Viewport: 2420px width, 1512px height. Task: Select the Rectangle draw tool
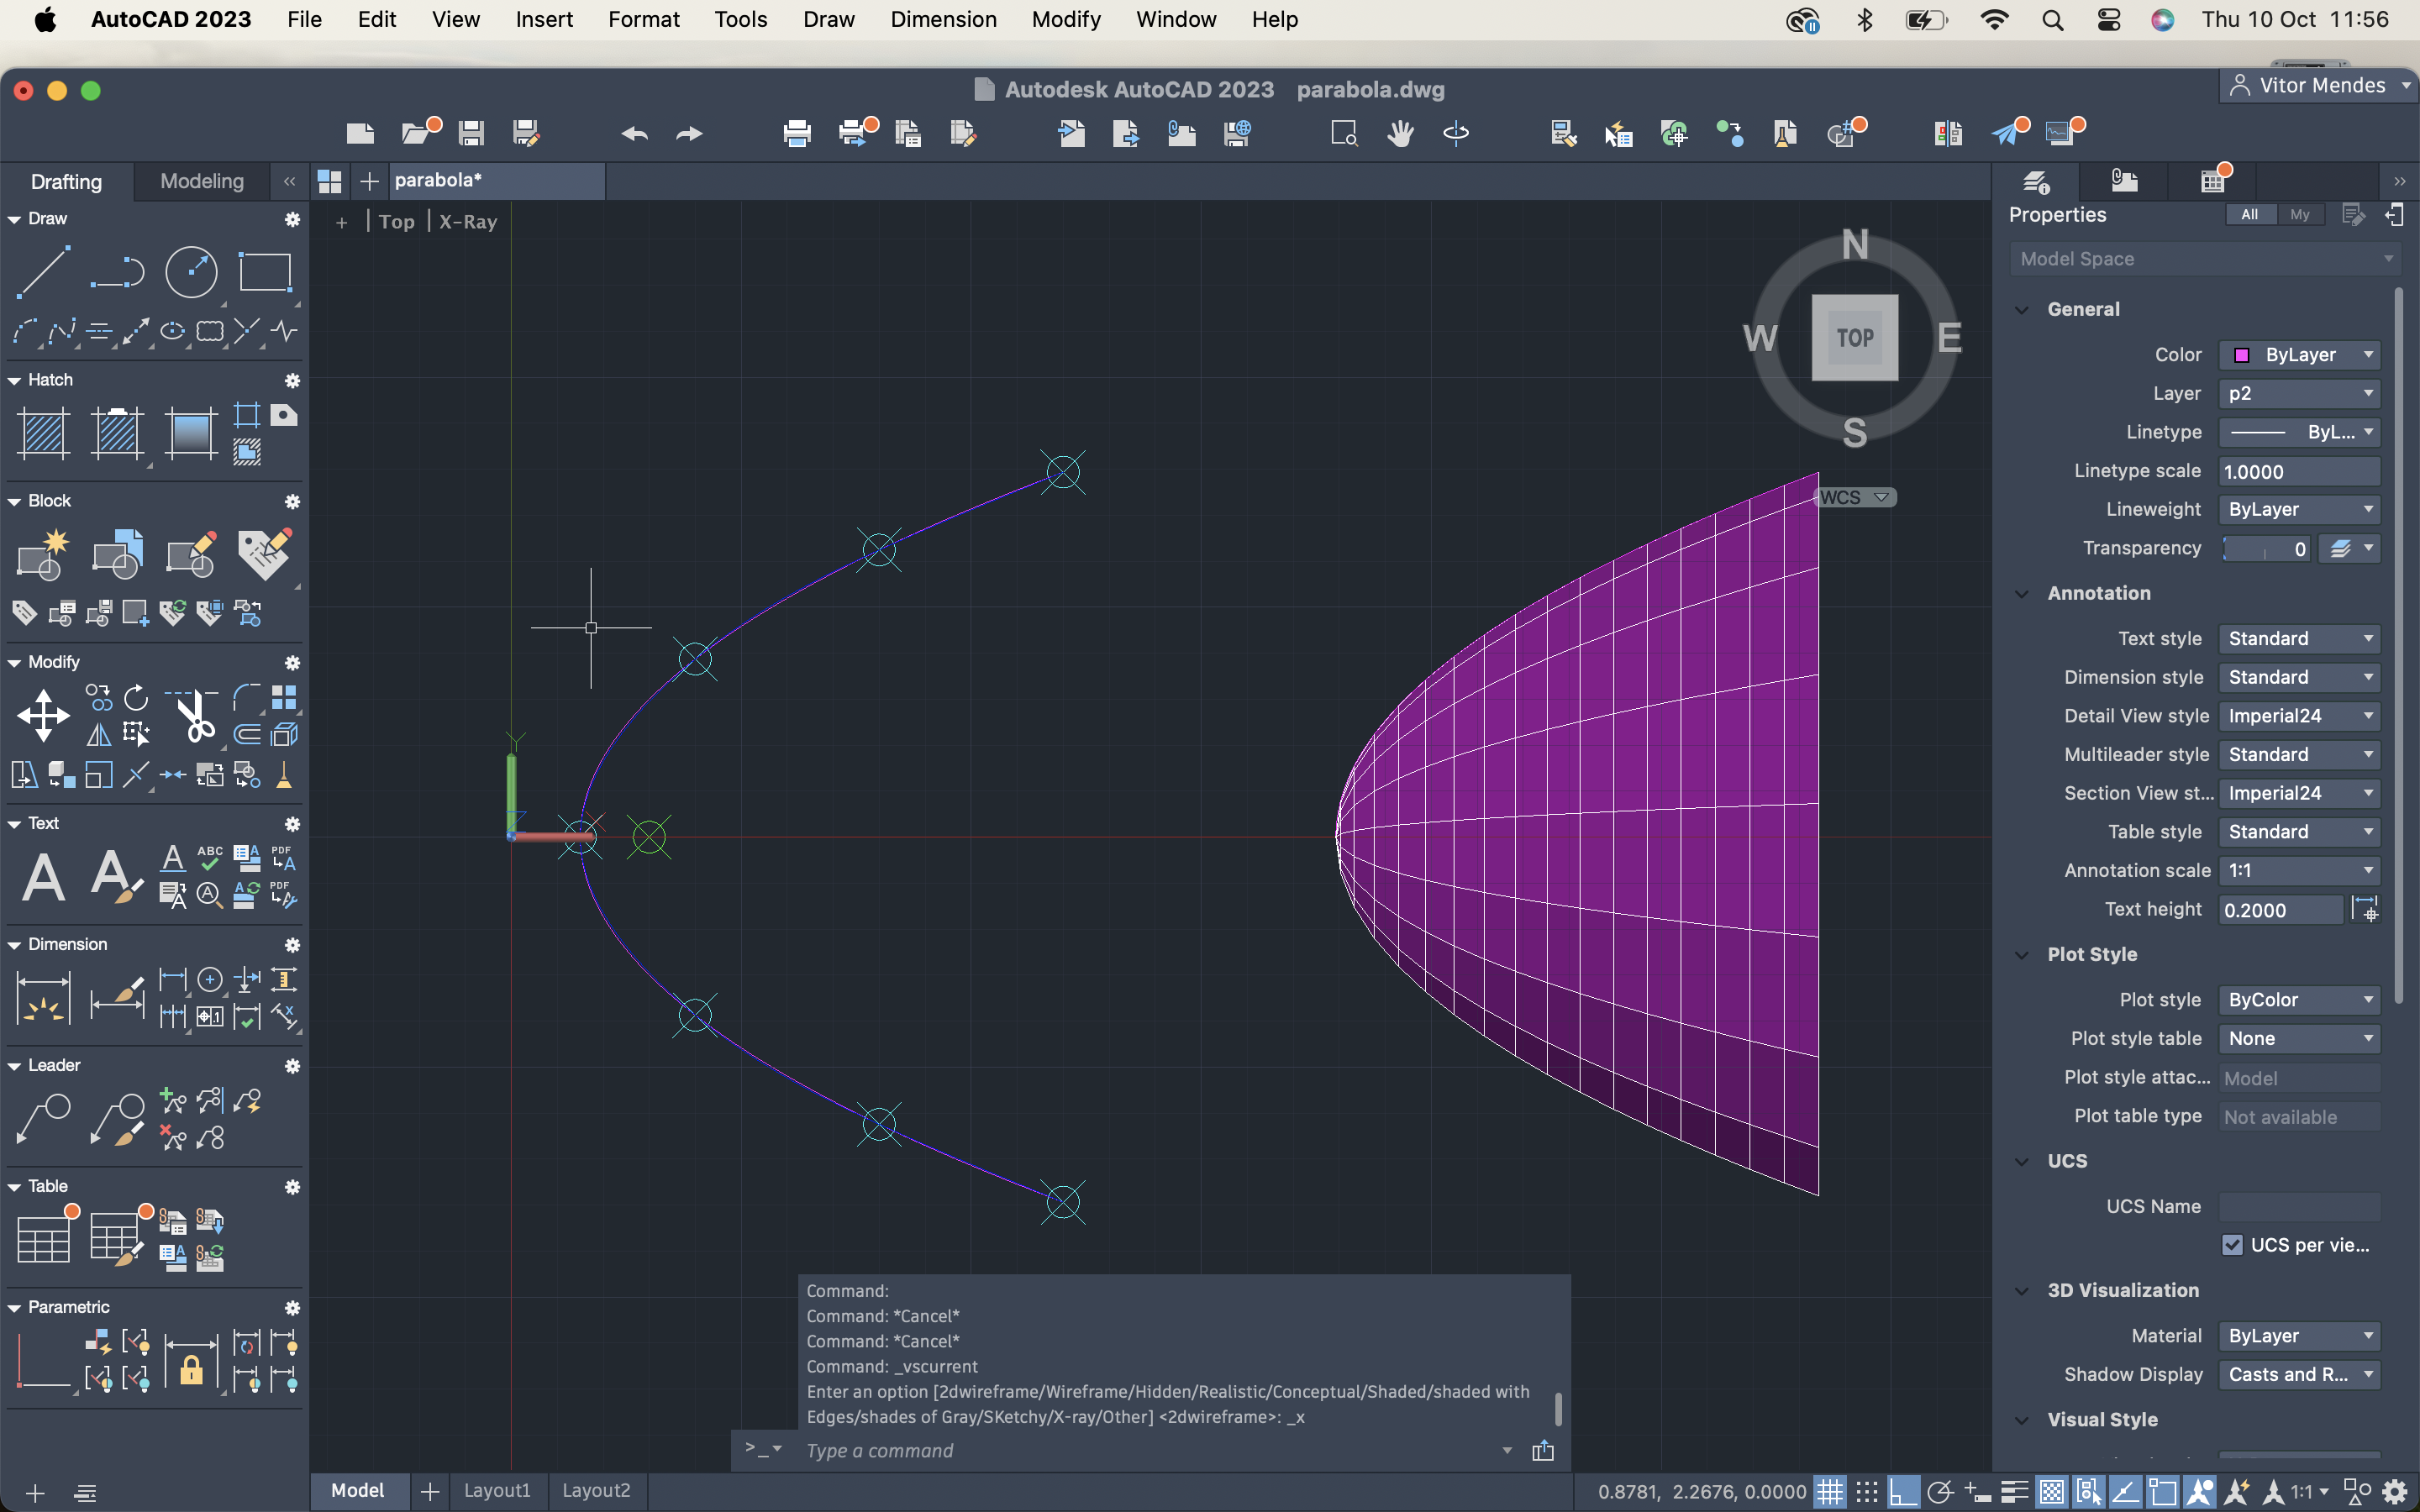point(264,271)
